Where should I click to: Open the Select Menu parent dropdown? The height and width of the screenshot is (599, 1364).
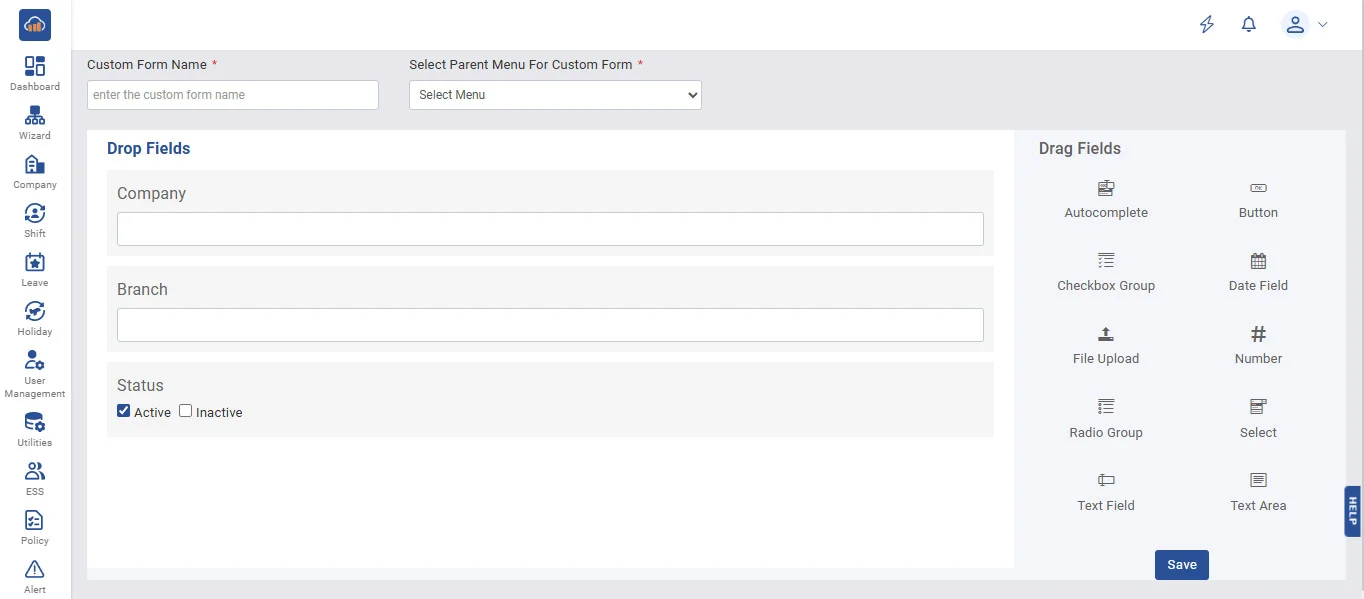(x=555, y=95)
